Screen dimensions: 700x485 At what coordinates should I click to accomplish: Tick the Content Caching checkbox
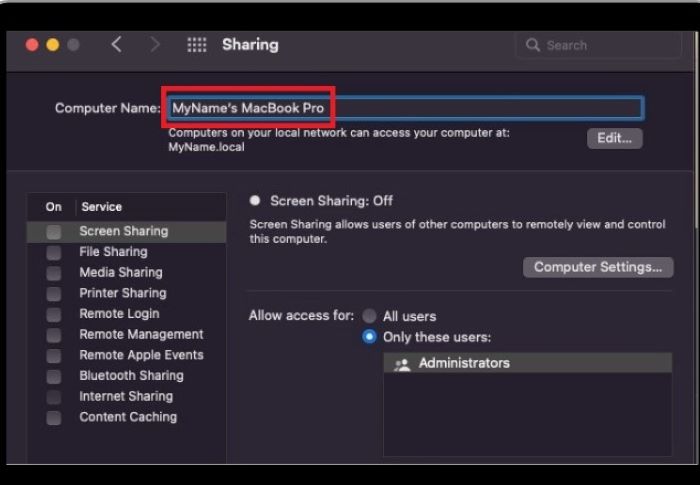click(54, 418)
